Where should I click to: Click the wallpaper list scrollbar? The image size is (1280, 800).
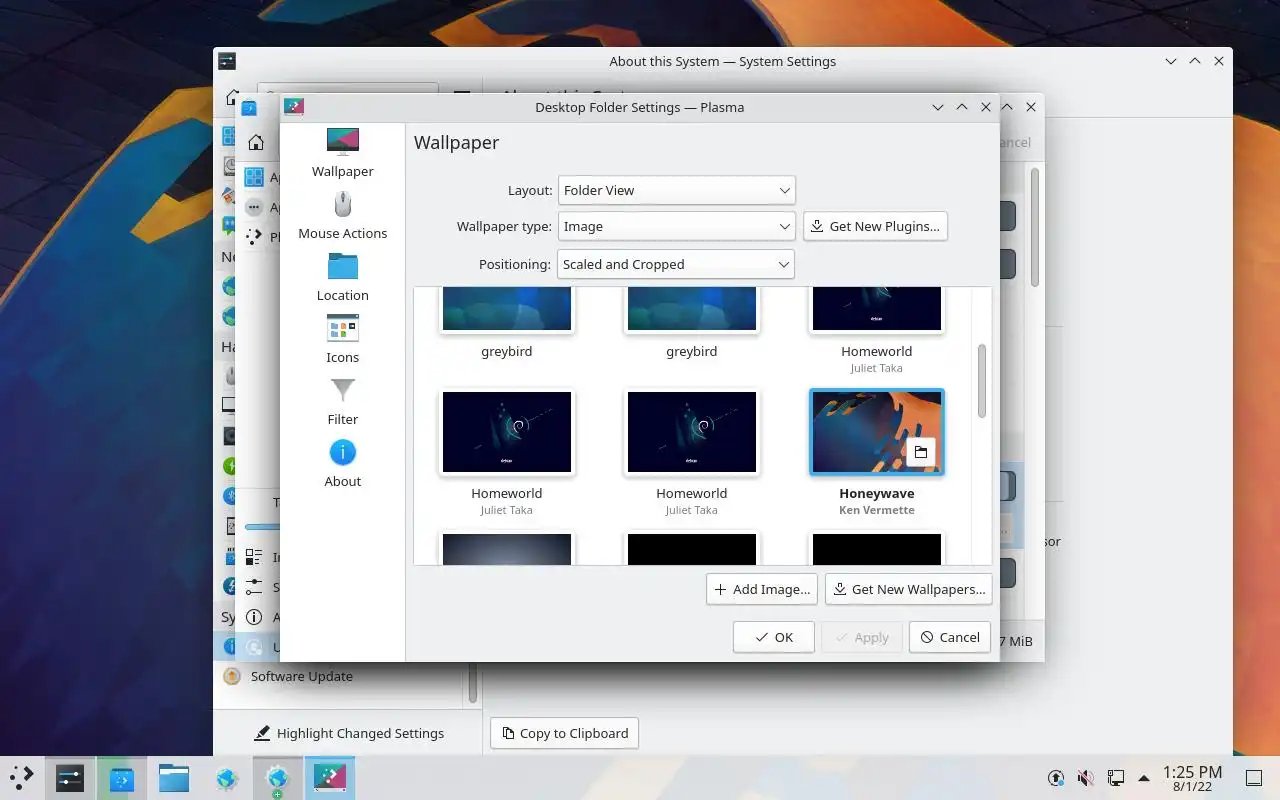(x=982, y=381)
